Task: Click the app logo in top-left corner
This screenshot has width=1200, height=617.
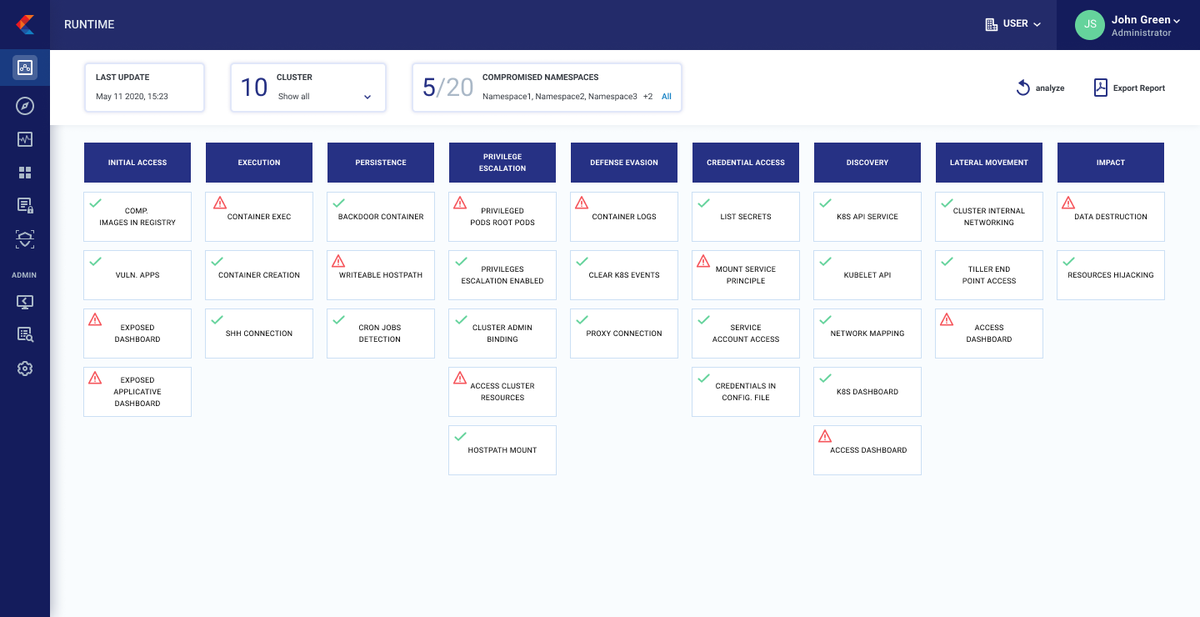Action: click(25, 23)
